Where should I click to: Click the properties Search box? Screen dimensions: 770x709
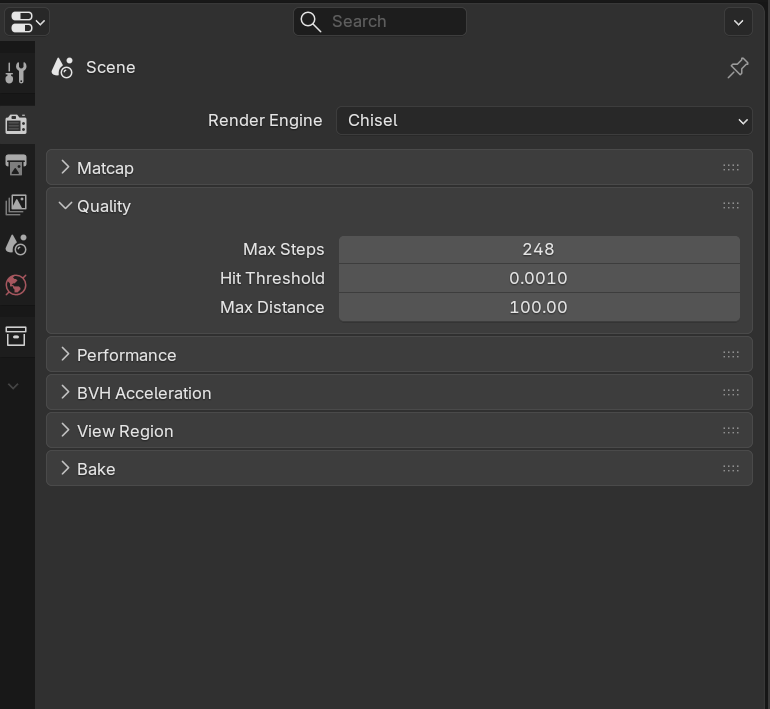[x=380, y=22]
